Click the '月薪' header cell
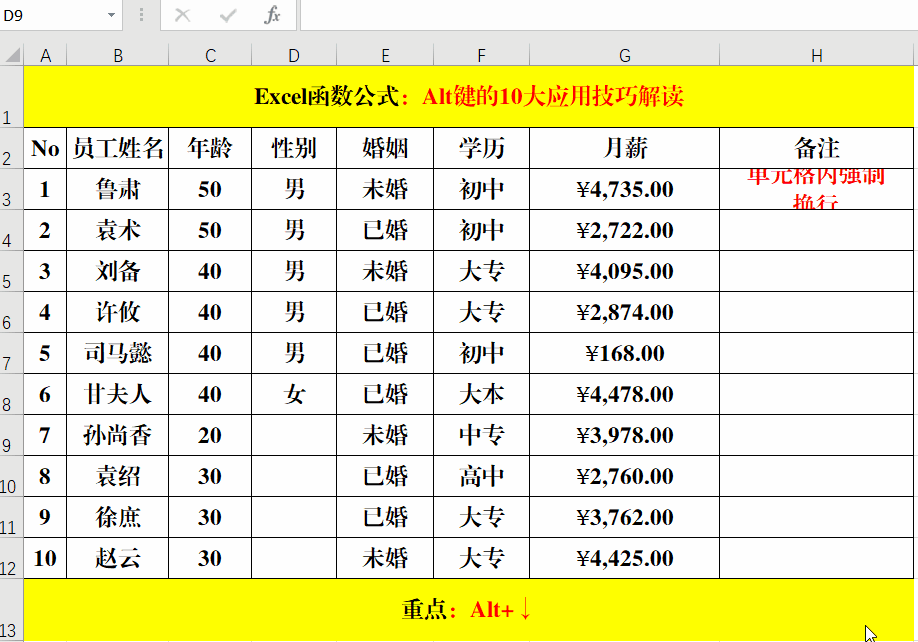 coord(625,148)
